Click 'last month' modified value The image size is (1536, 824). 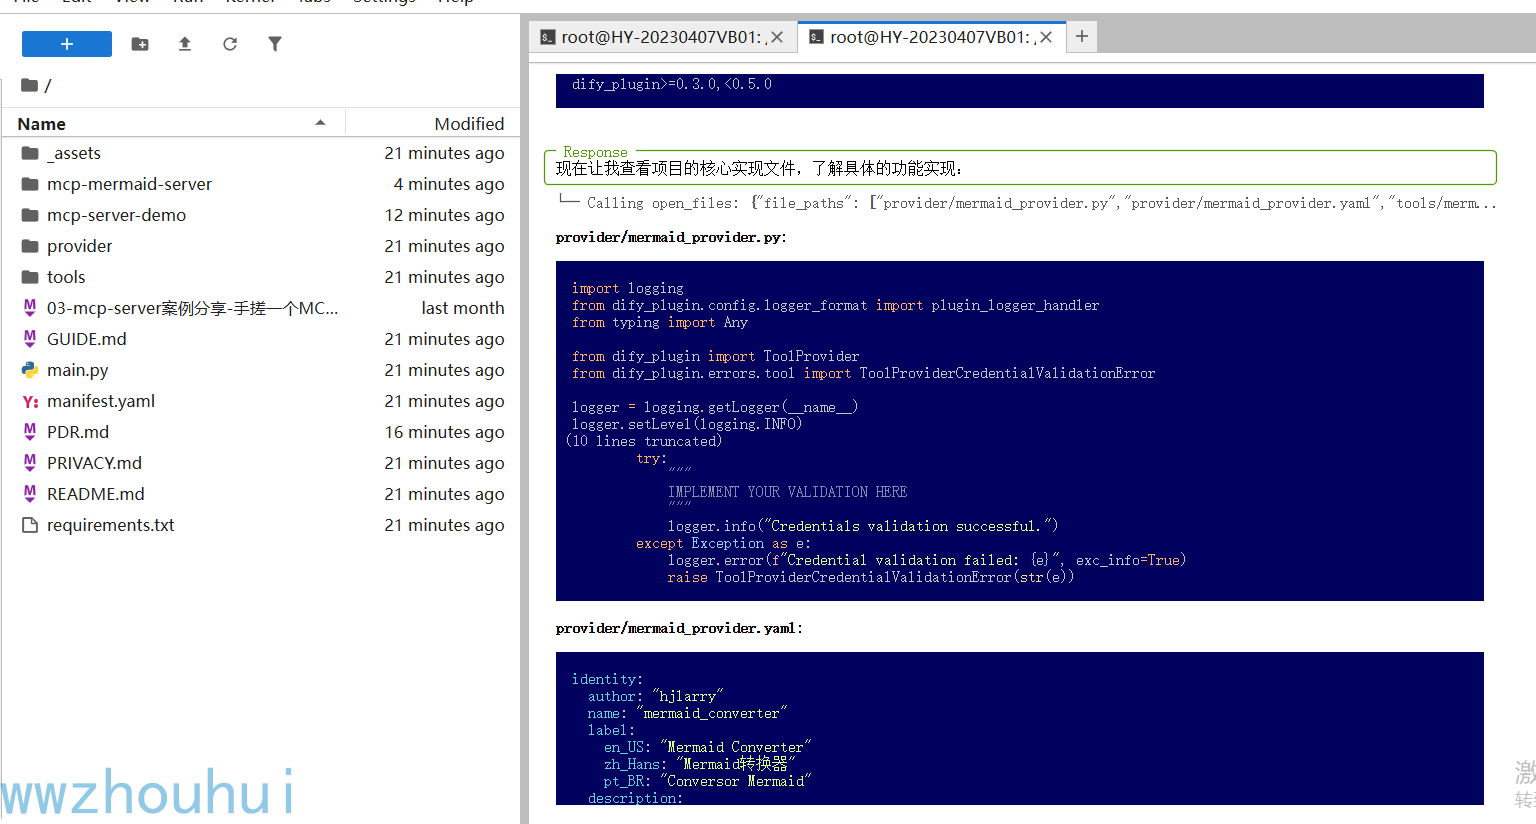(463, 308)
